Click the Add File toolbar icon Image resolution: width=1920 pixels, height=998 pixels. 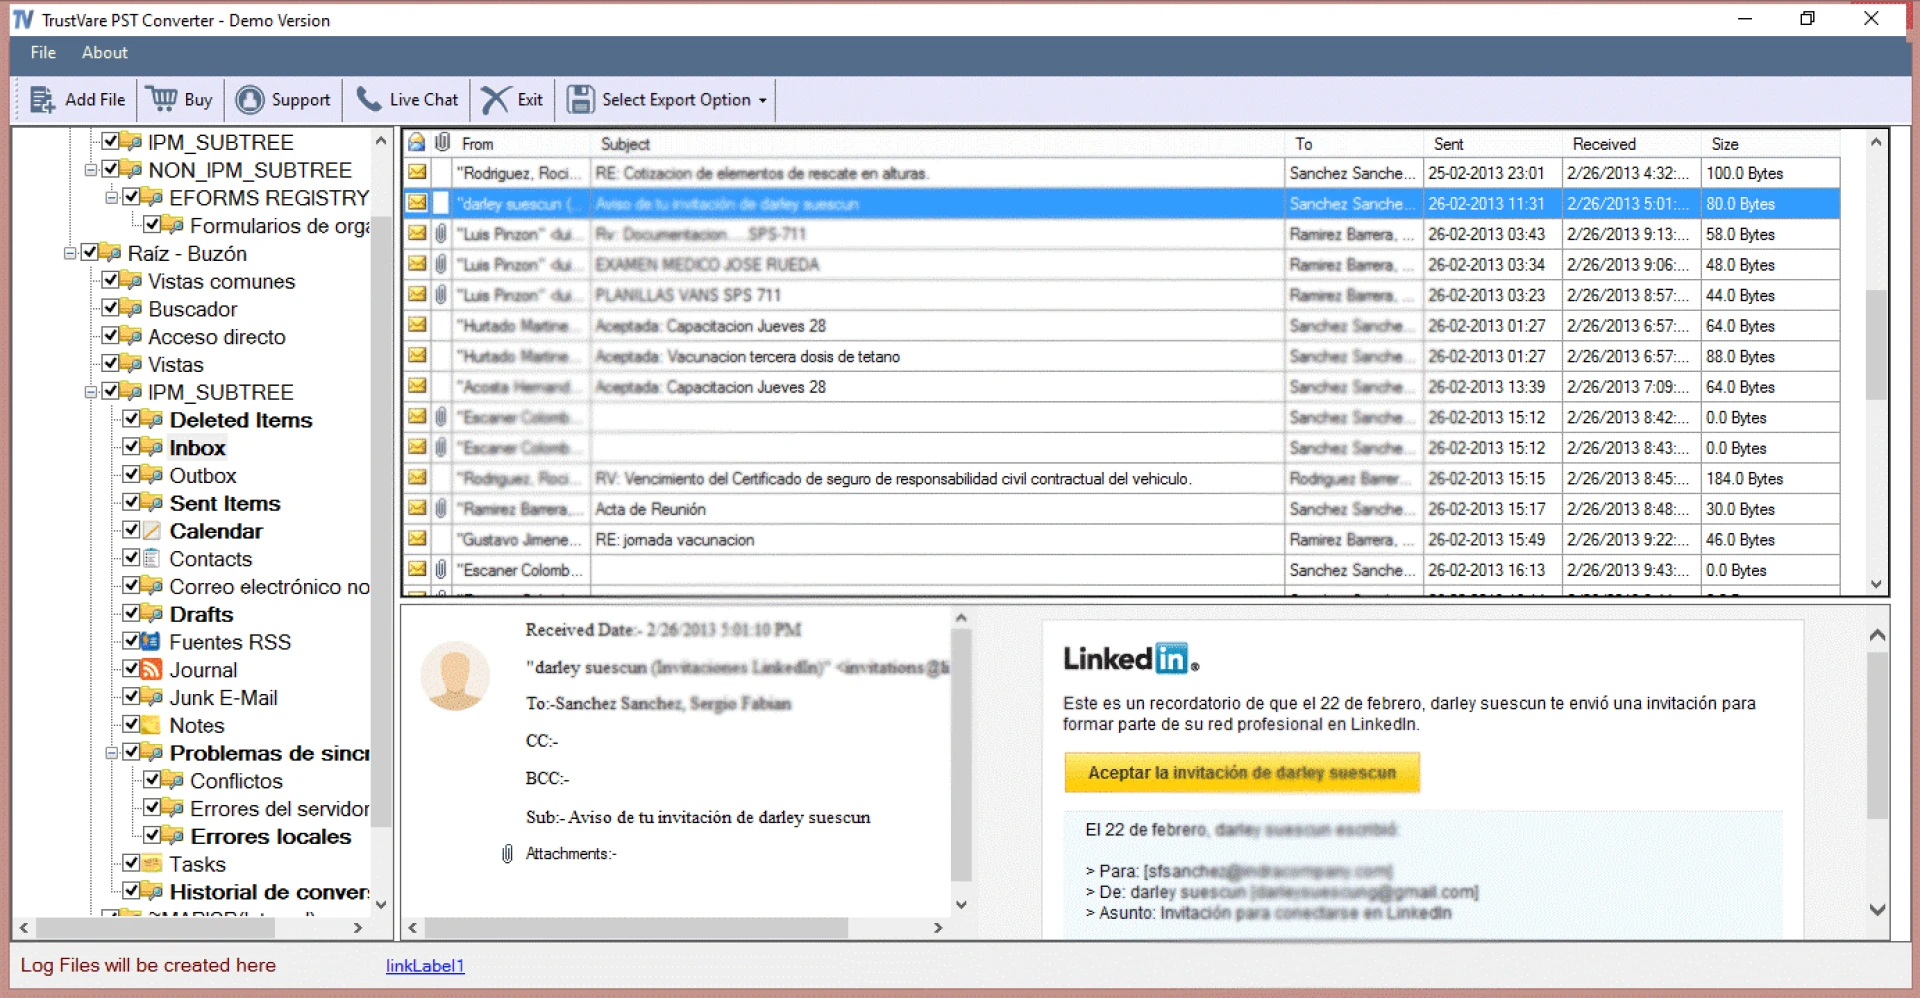[42, 99]
